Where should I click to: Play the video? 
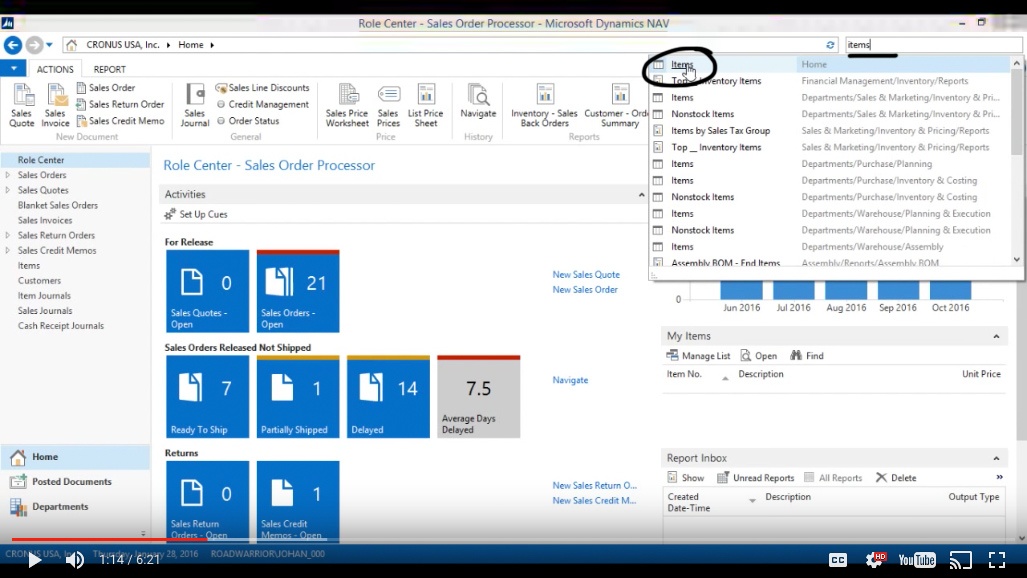tap(34, 560)
